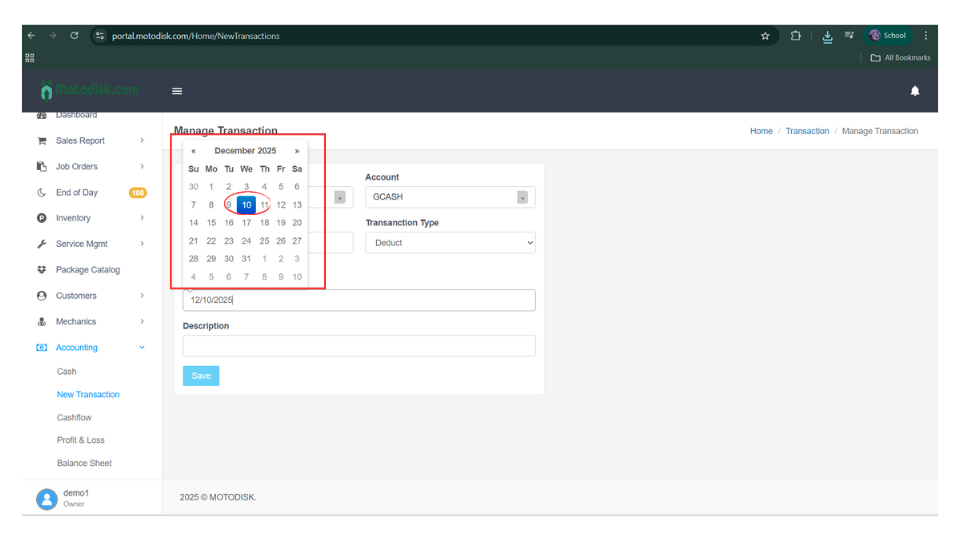Toggle the hamburger sidebar menu icon
The width and height of the screenshot is (960, 540).
(177, 91)
